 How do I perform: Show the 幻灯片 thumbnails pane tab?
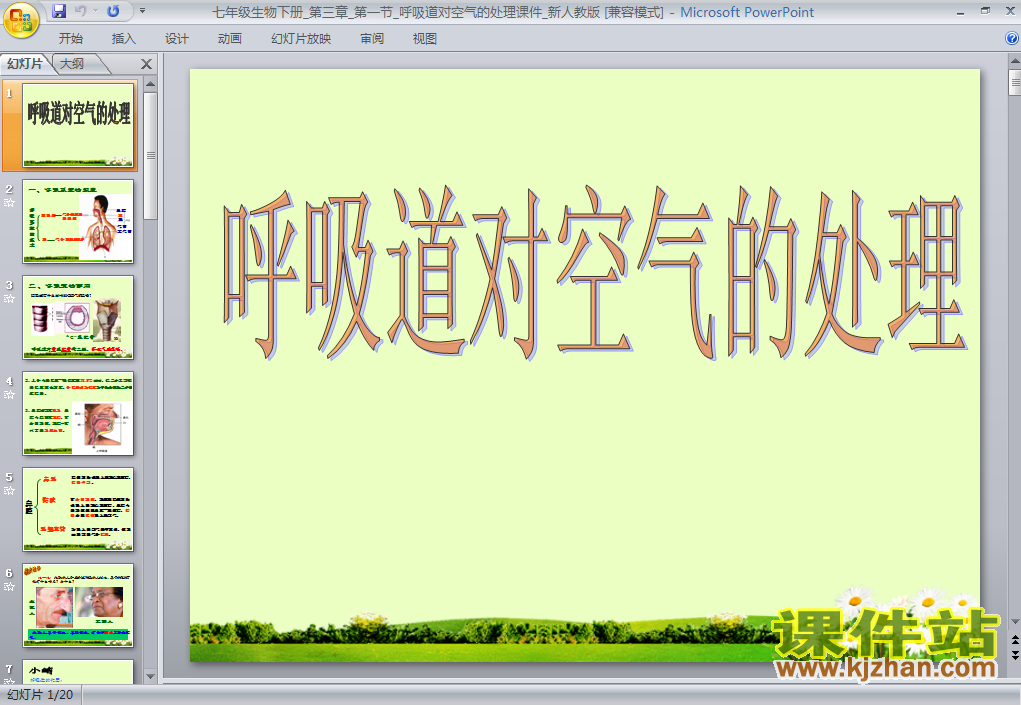(x=25, y=64)
